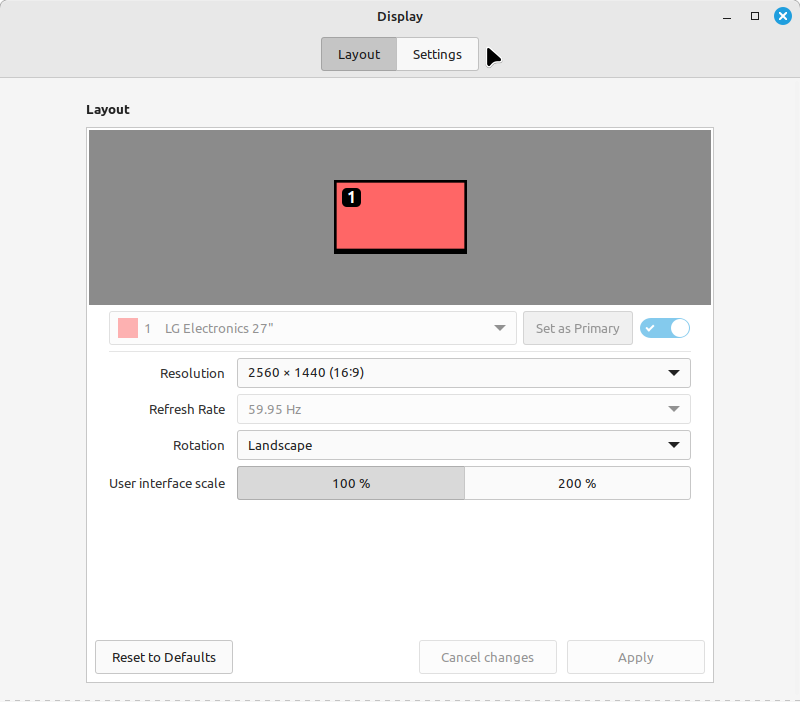Click Cancel changes button

click(488, 657)
